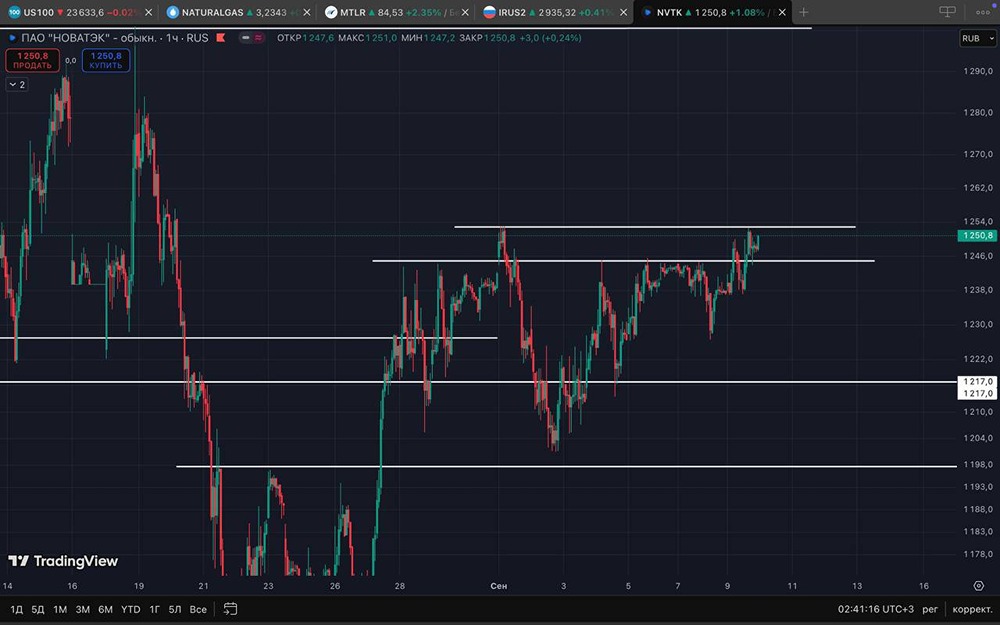Click the NATURALGAS droplet logo icon
This screenshot has width=1000, height=625.
click(x=172, y=12)
